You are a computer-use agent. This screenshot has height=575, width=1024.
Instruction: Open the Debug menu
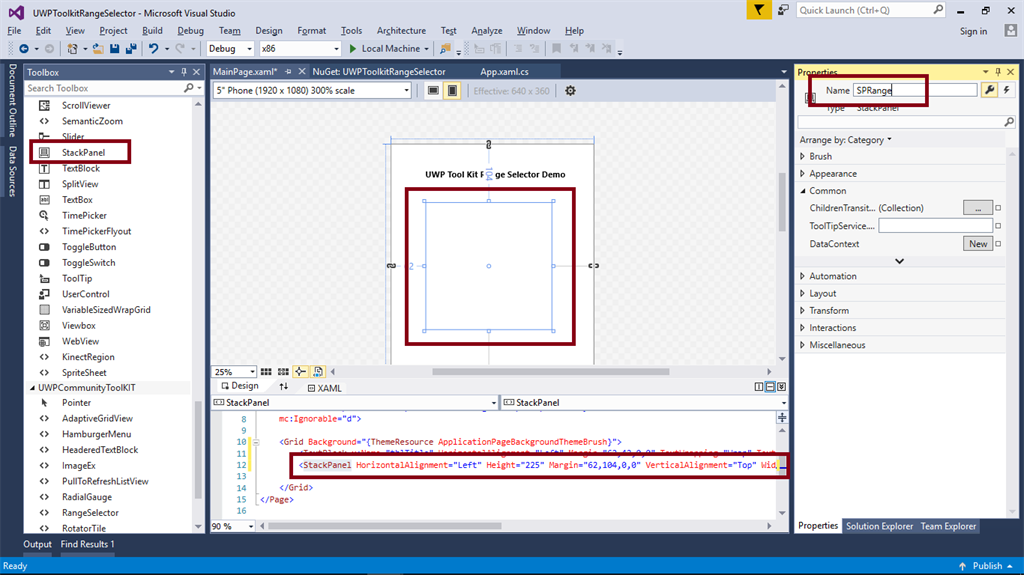point(190,31)
